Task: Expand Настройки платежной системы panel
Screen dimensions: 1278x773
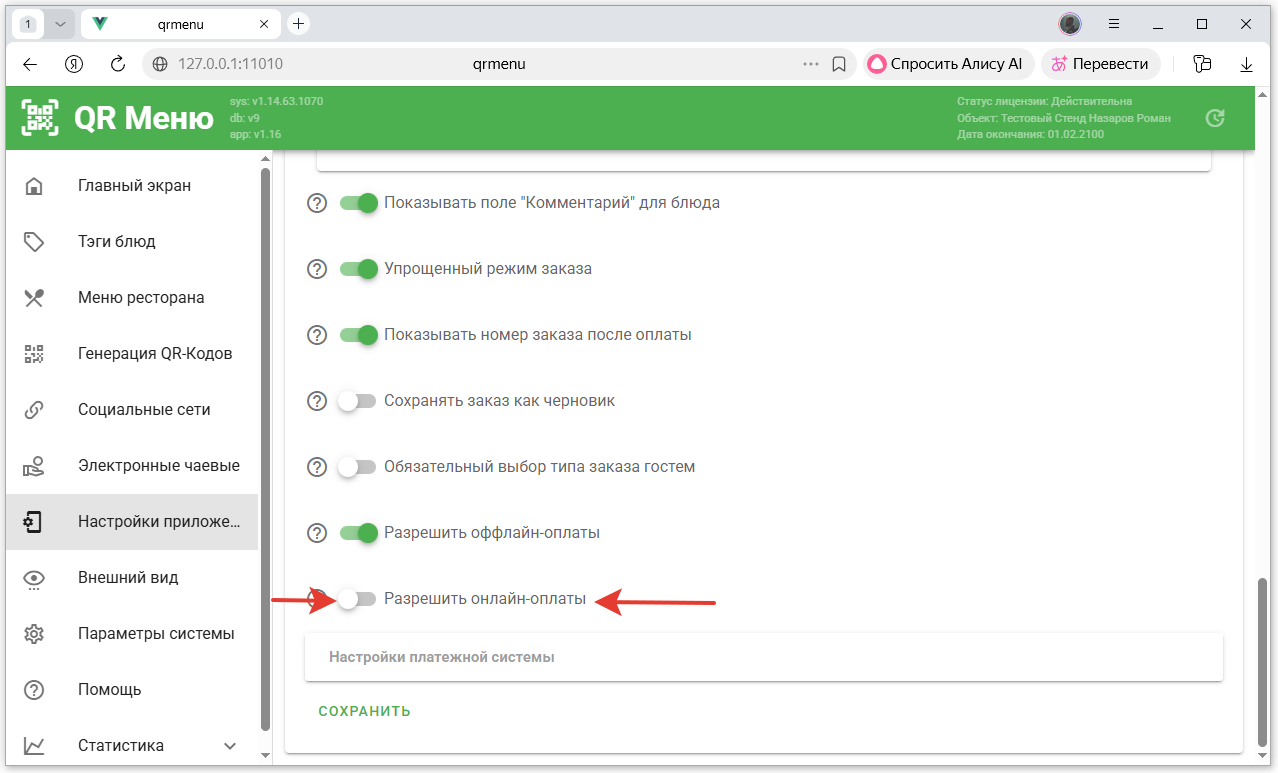Action: (x=763, y=657)
